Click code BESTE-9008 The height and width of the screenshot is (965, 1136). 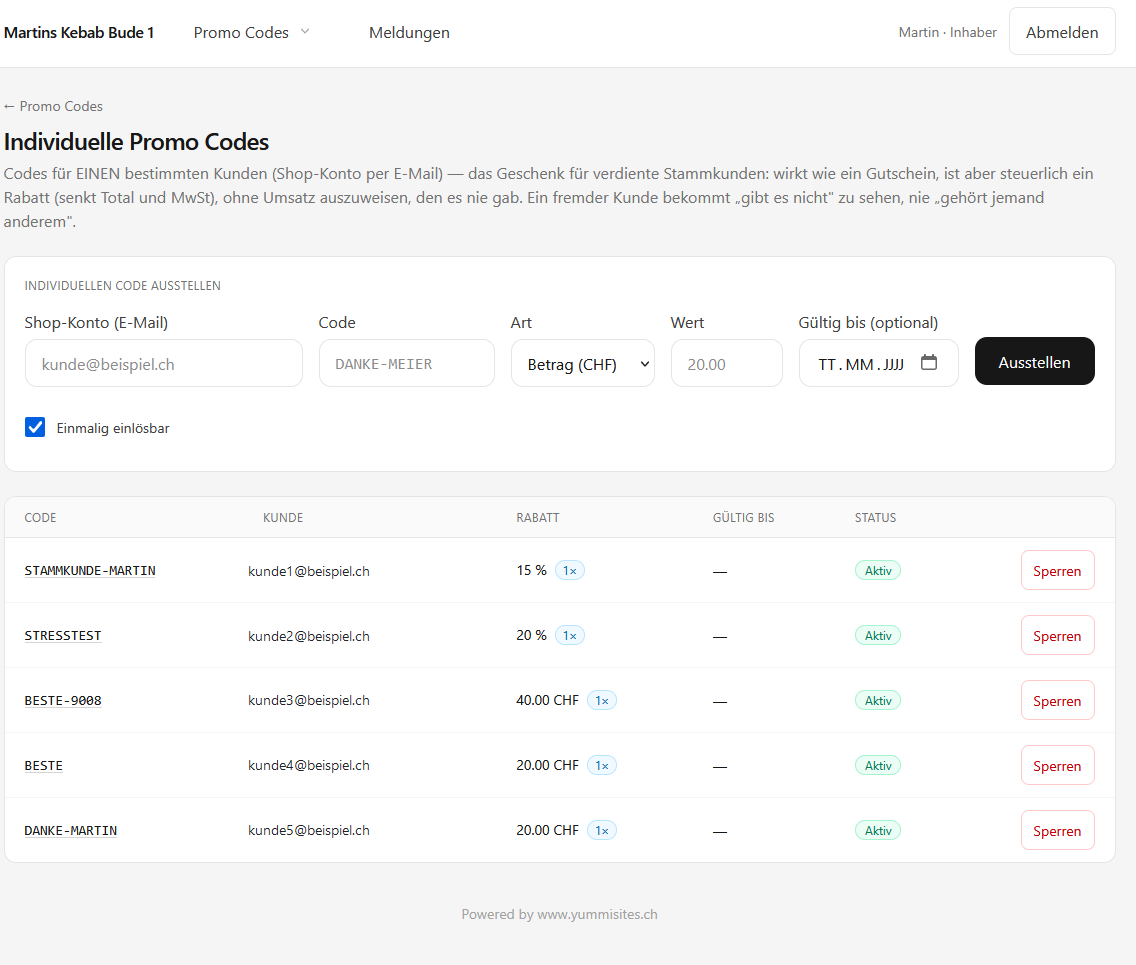[63, 701]
